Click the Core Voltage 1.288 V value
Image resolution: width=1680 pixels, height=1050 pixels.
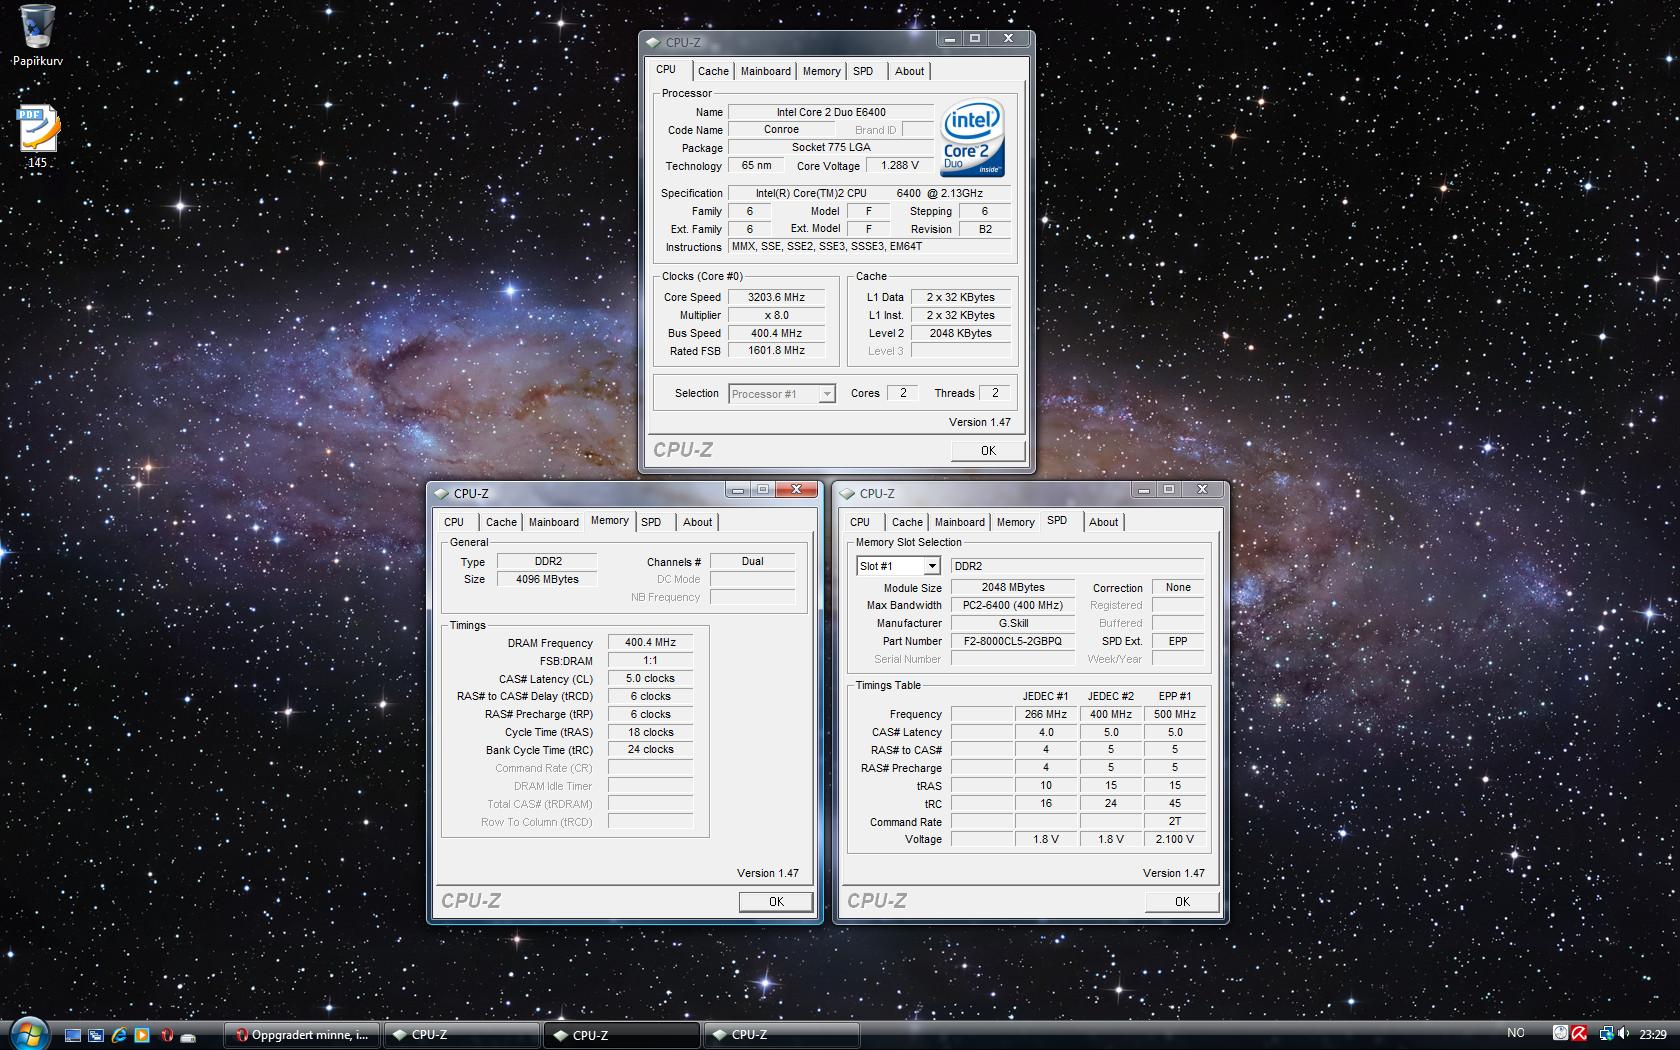[x=899, y=166]
